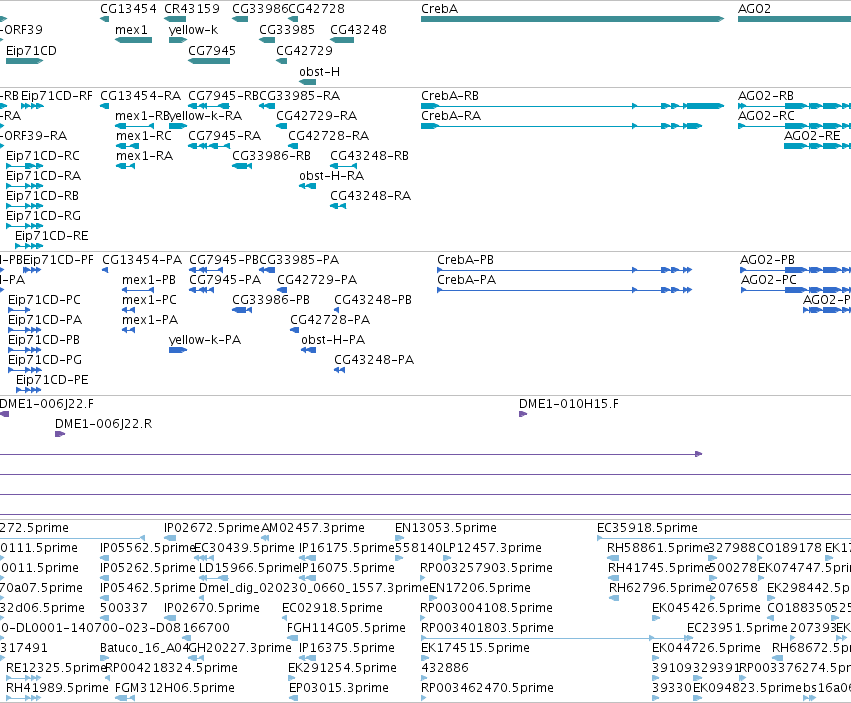Select the obst-H-RA transcript

[308, 186]
